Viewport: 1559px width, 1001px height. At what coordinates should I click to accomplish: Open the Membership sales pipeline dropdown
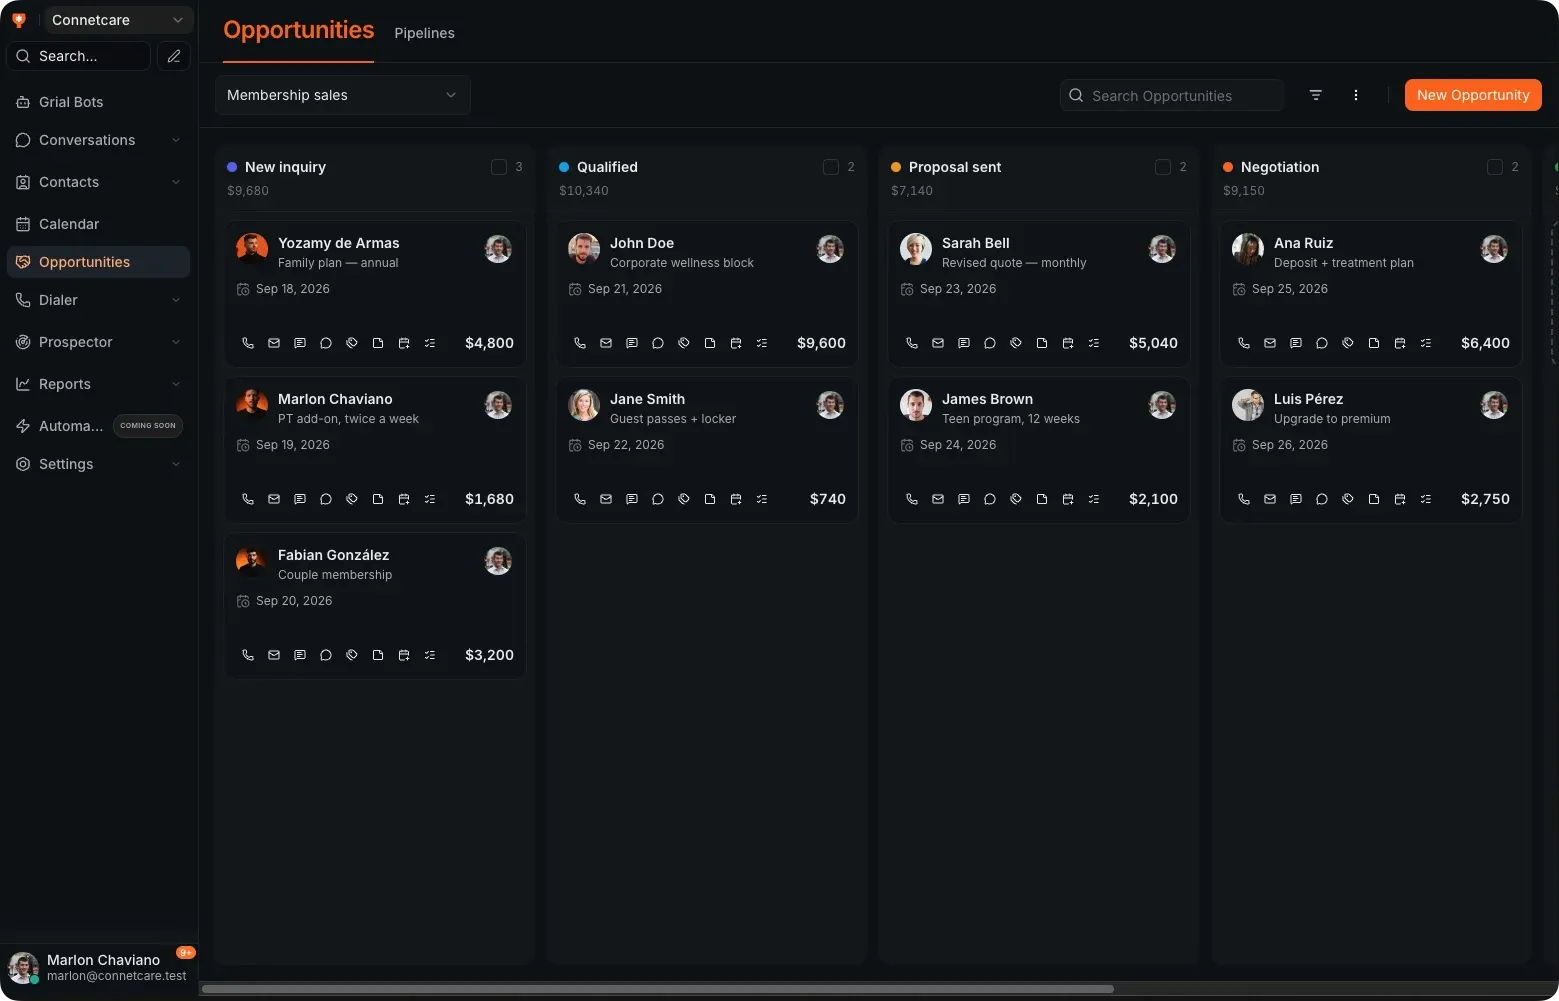(343, 95)
